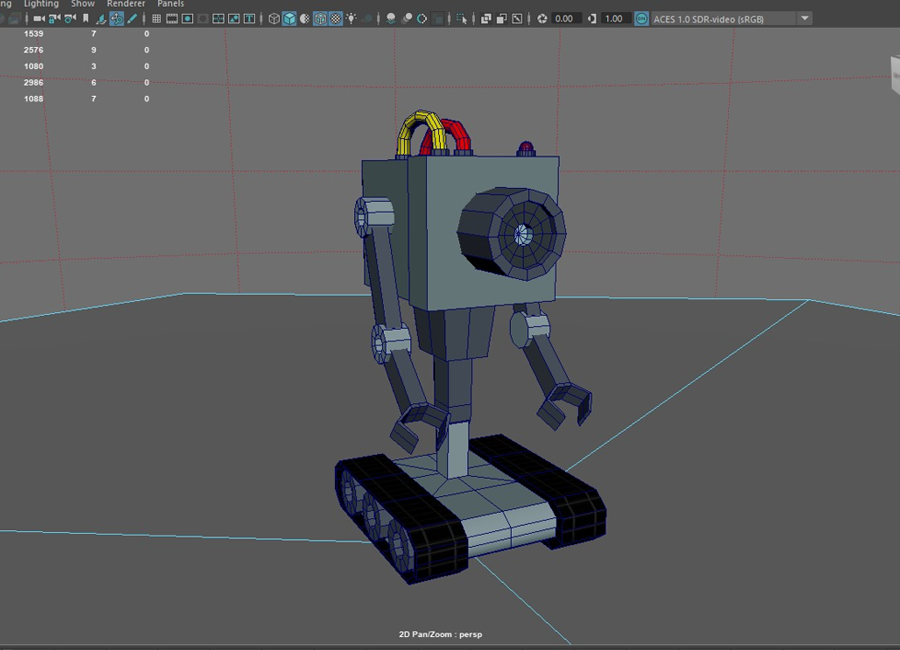Click the Lock Camera icon
This screenshot has height=650, width=900.
(x=54, y=18)
